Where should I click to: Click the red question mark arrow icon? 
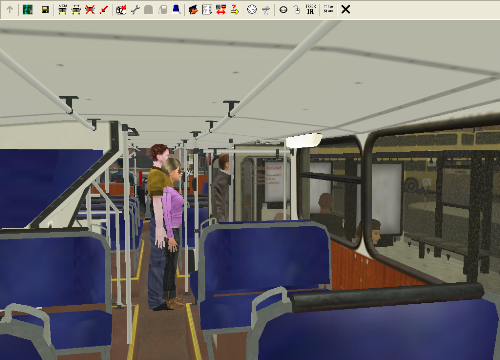pos(235,10)
